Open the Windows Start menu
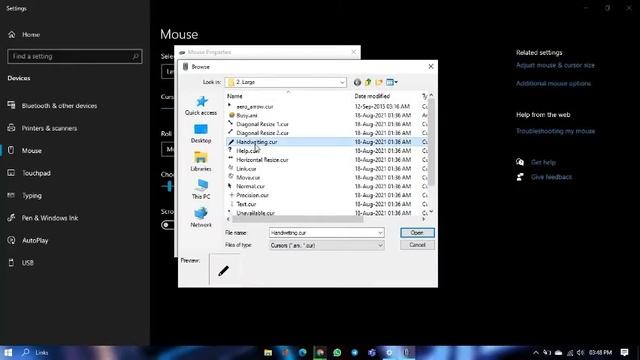640x360 pixels. pos(8,352)
